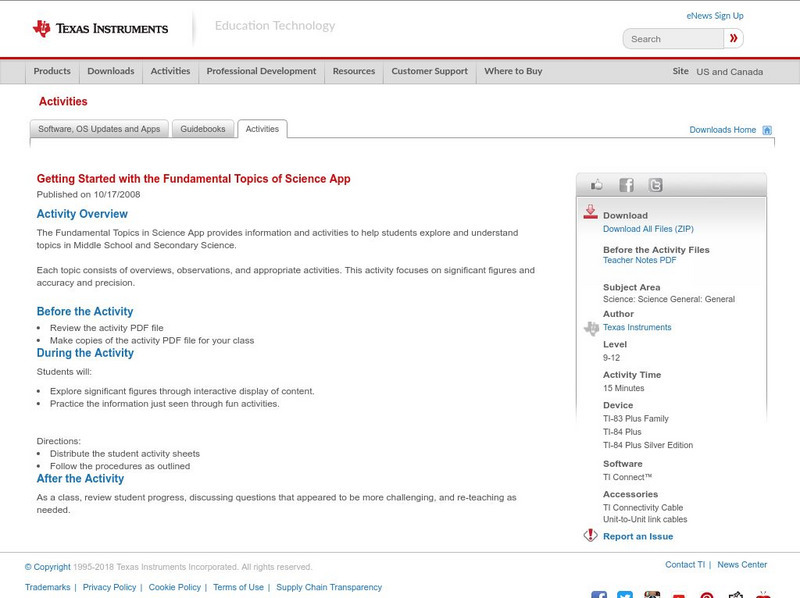Select the Activities tab
The image size is (800, 598).
(x=262, y=129)
